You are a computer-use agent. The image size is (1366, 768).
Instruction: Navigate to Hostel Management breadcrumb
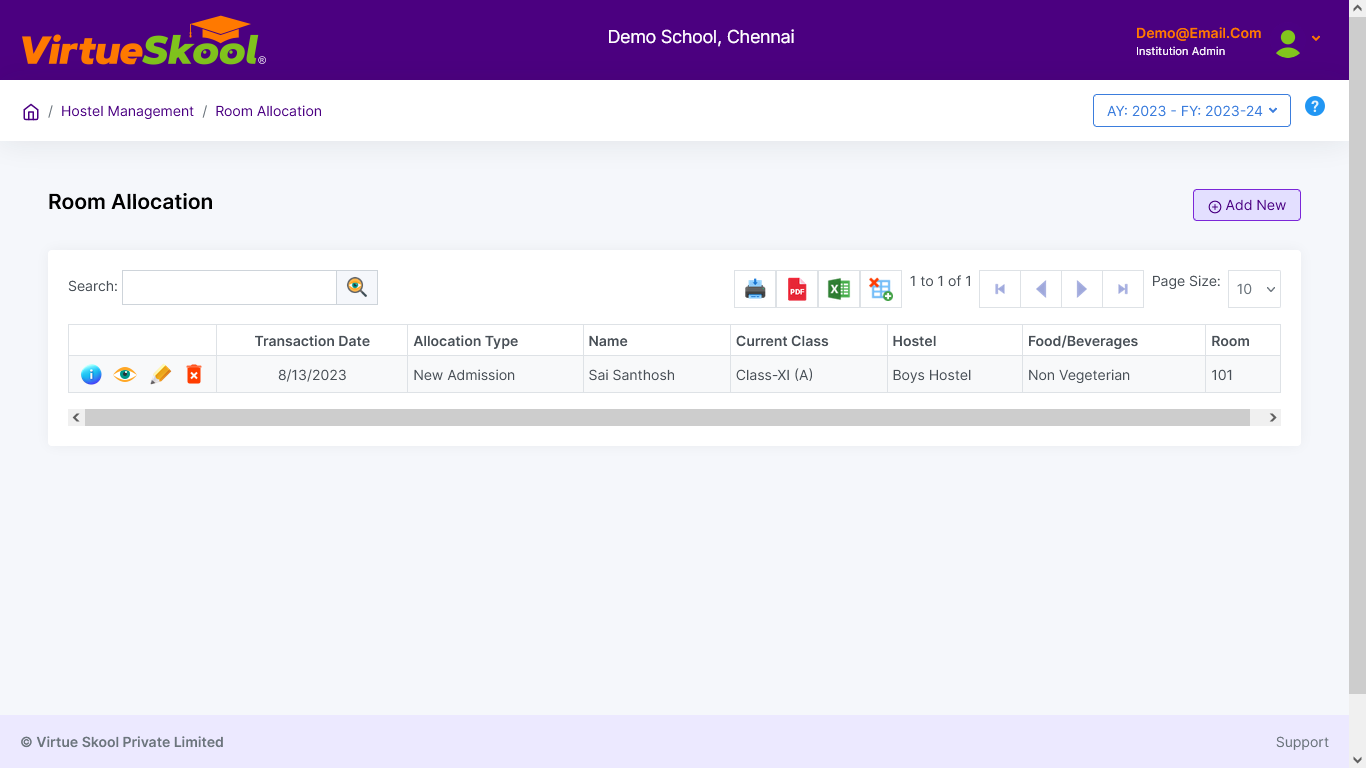point(127,111)
